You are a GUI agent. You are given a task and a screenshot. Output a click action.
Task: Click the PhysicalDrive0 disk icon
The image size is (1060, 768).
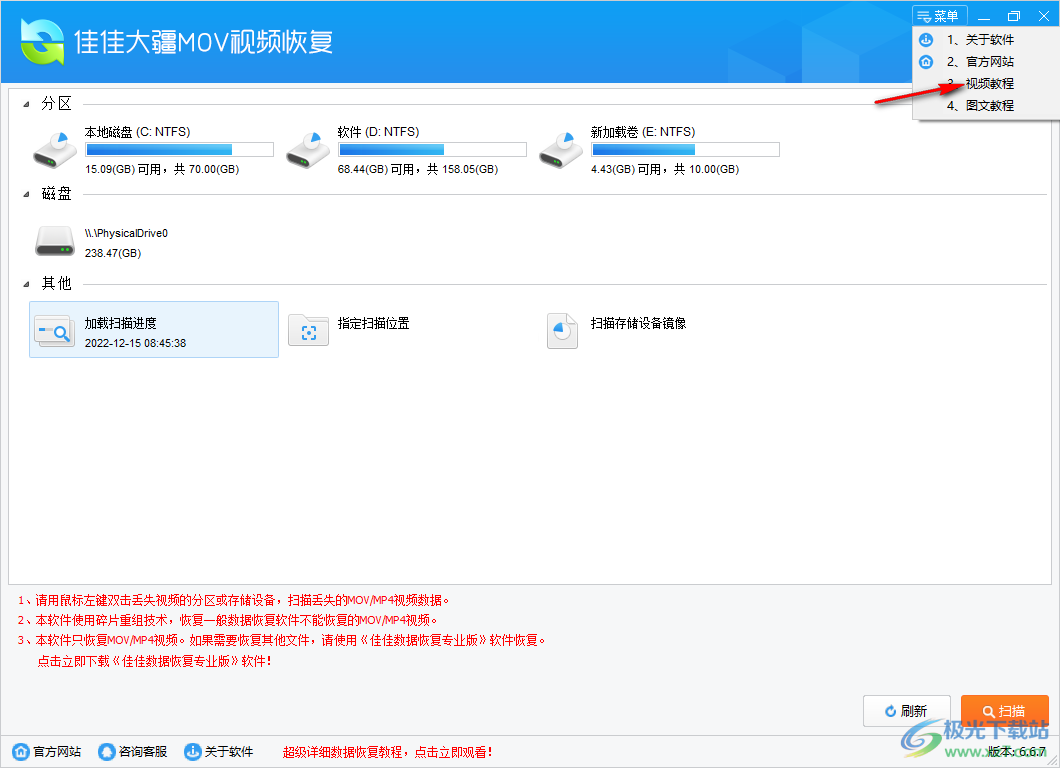point(55,240)
